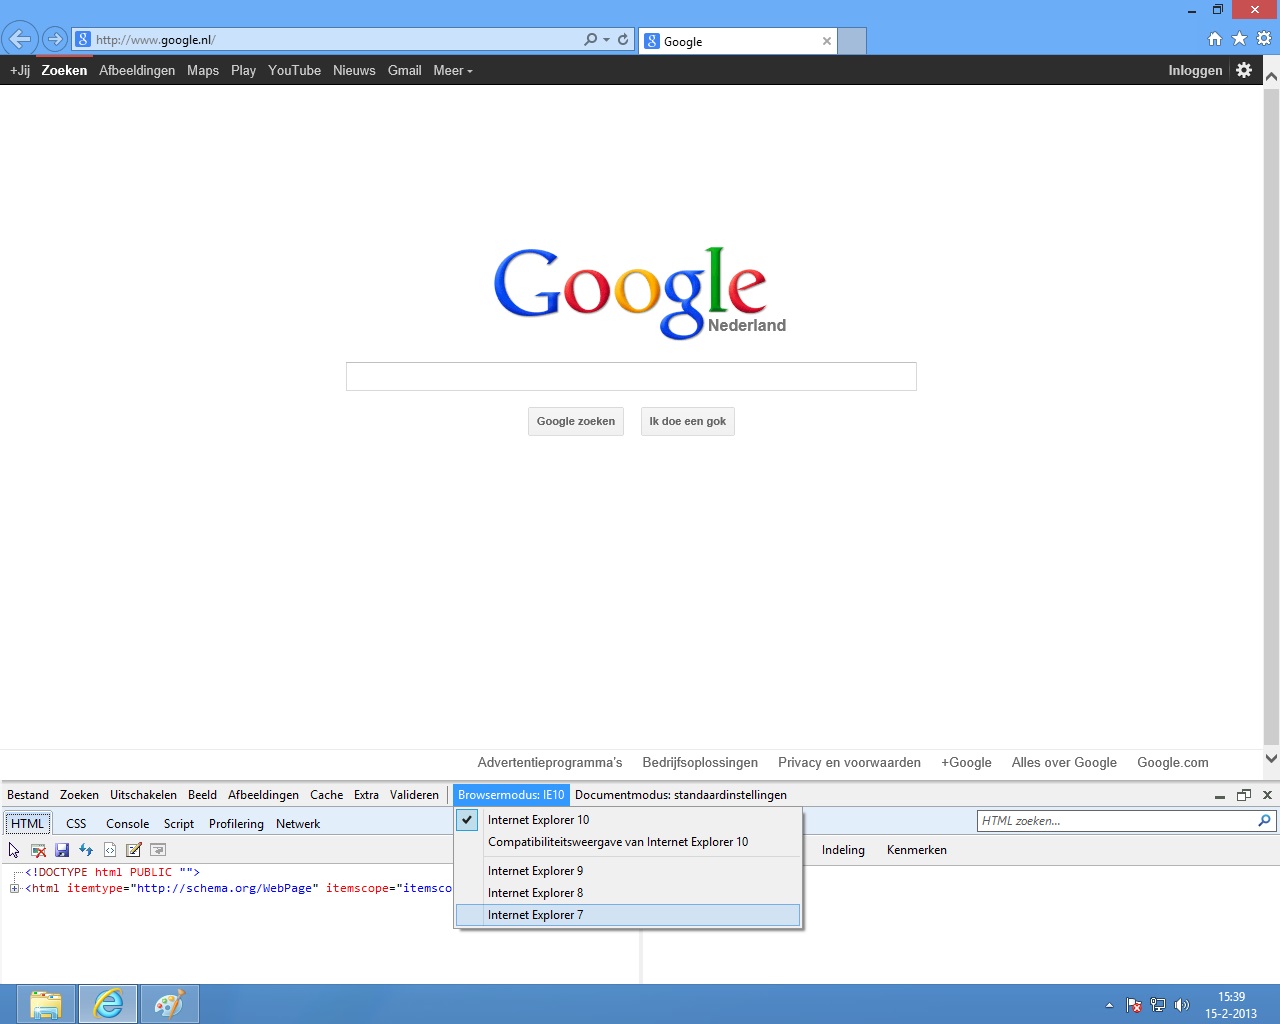Screen dimensions: 1280x1024
Task: Switch to the Netwerk tab
Action: point(298,824)
